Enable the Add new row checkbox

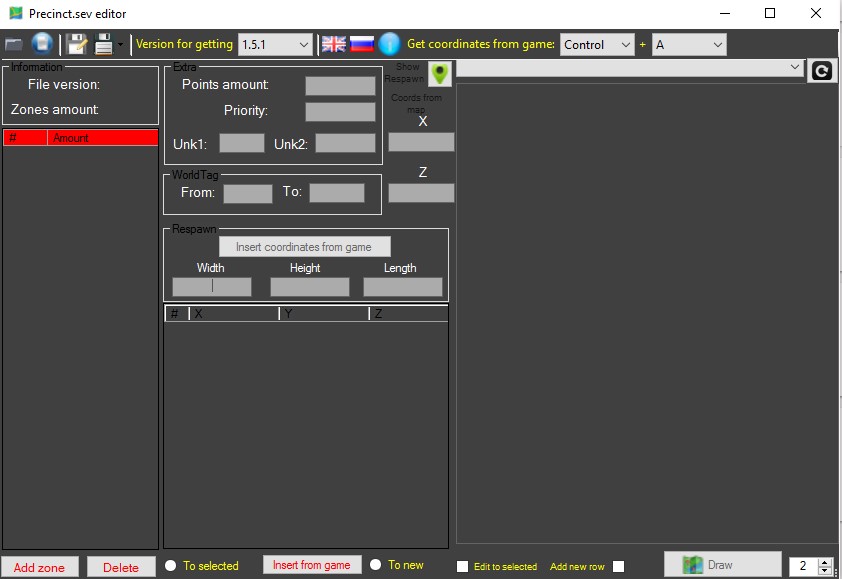(x=619, y=567)
